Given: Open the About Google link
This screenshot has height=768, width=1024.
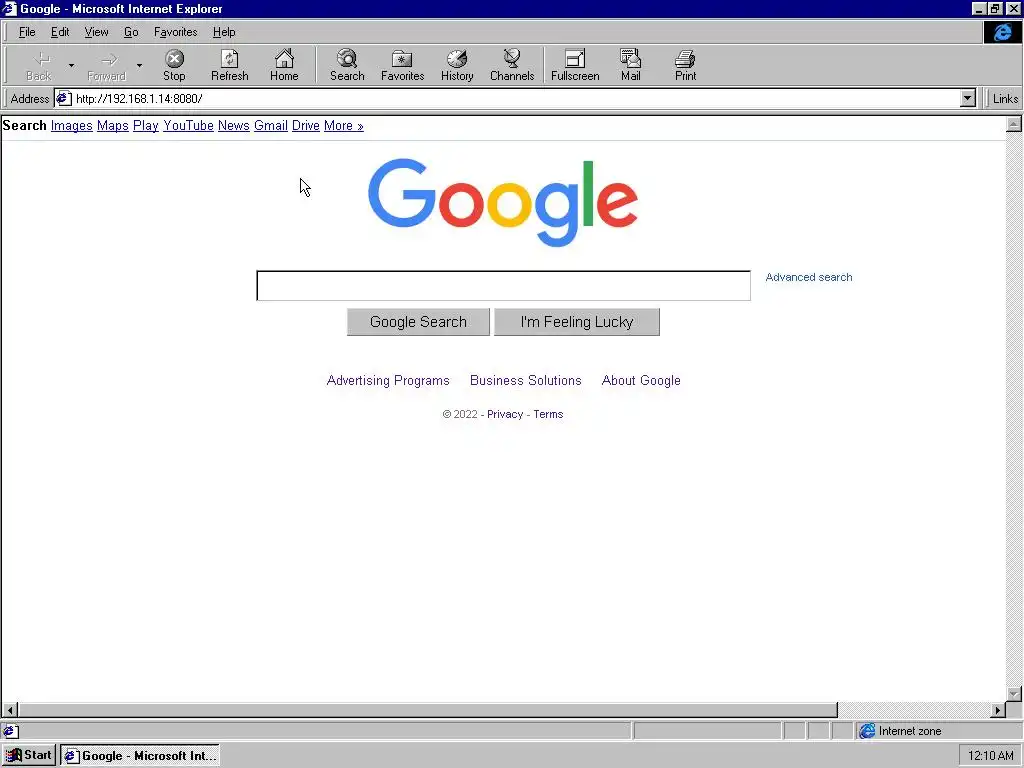Looking at the screenshot, I should click(641, 380).
